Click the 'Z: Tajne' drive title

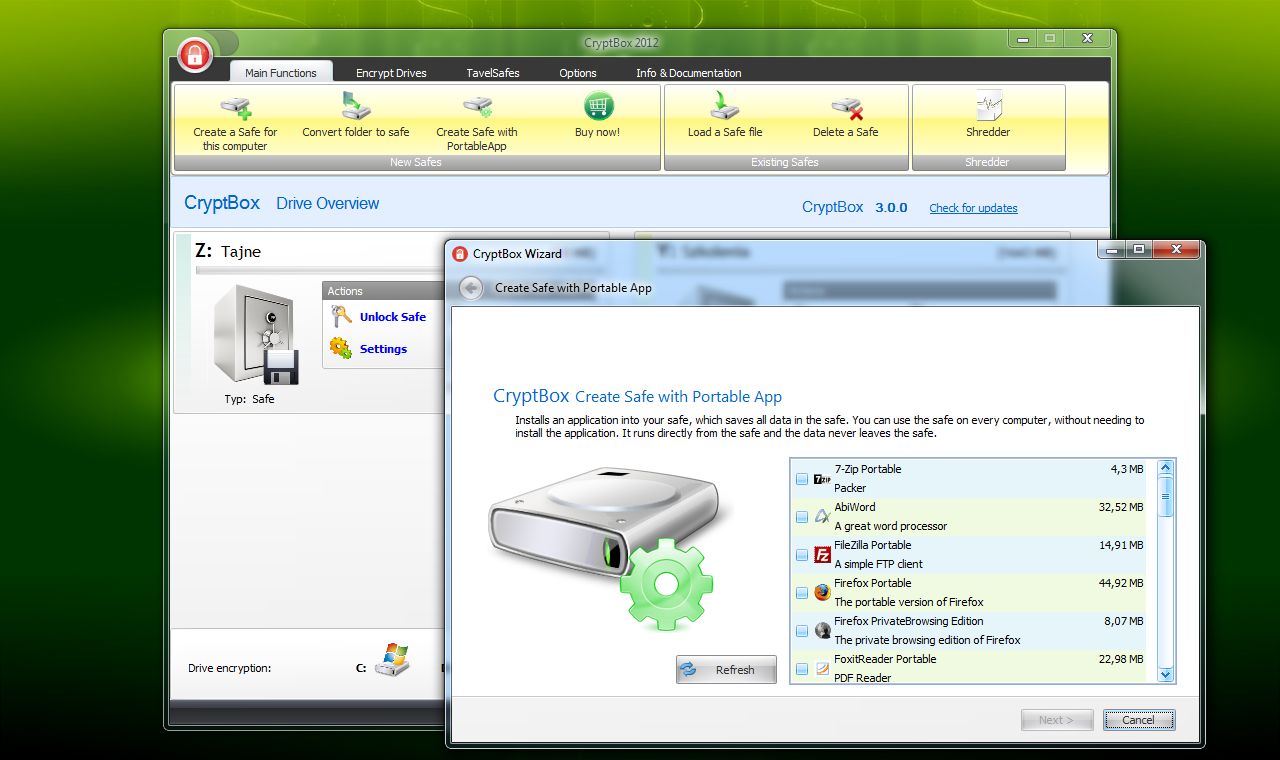(x=228, y=251)
